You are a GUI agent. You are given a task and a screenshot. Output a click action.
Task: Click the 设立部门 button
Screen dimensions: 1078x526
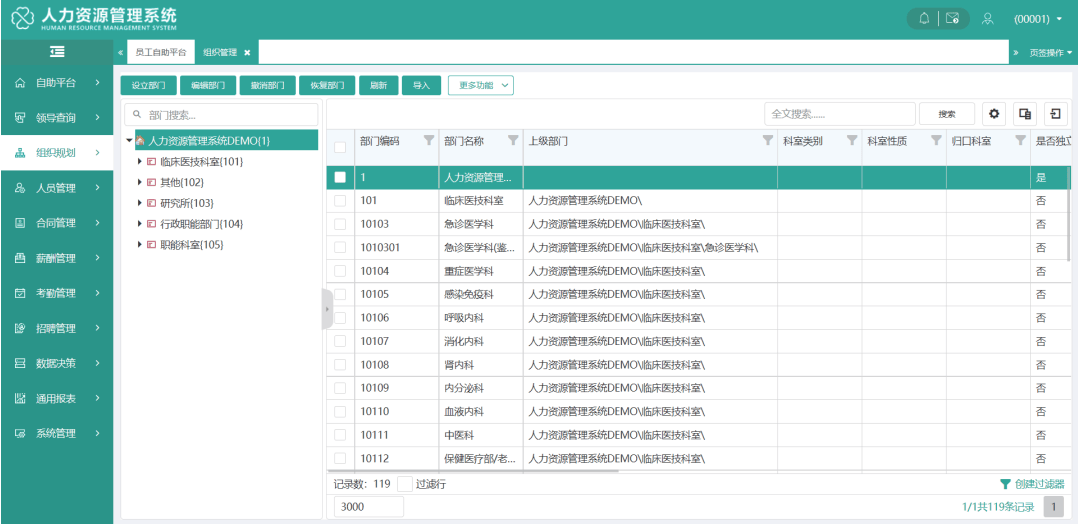tap(148, 85)
